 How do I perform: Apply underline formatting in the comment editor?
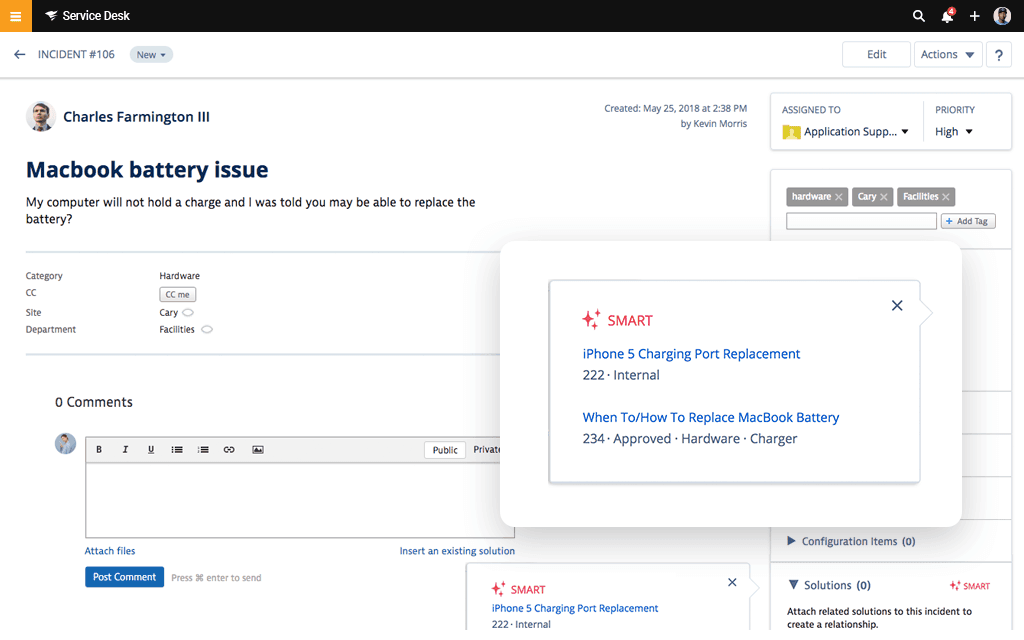[151, 449]
